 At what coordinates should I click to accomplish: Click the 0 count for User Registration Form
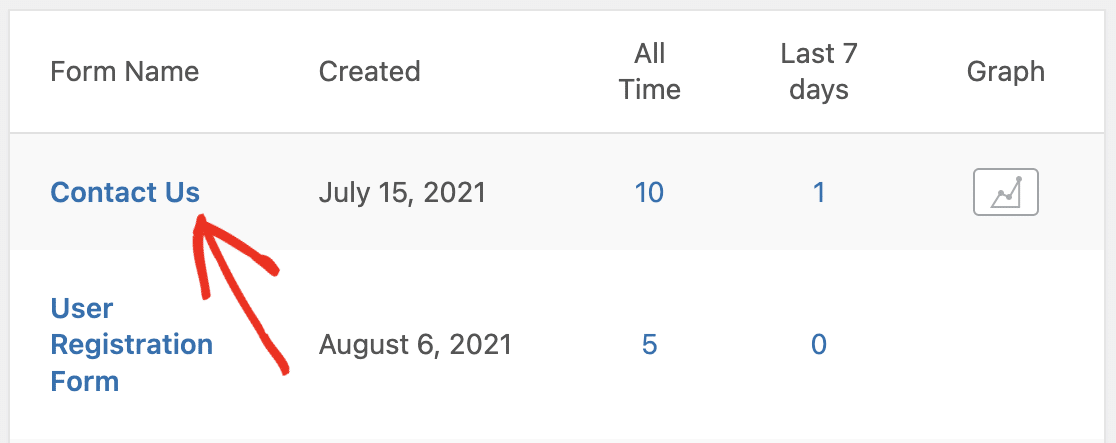[819, 345]
